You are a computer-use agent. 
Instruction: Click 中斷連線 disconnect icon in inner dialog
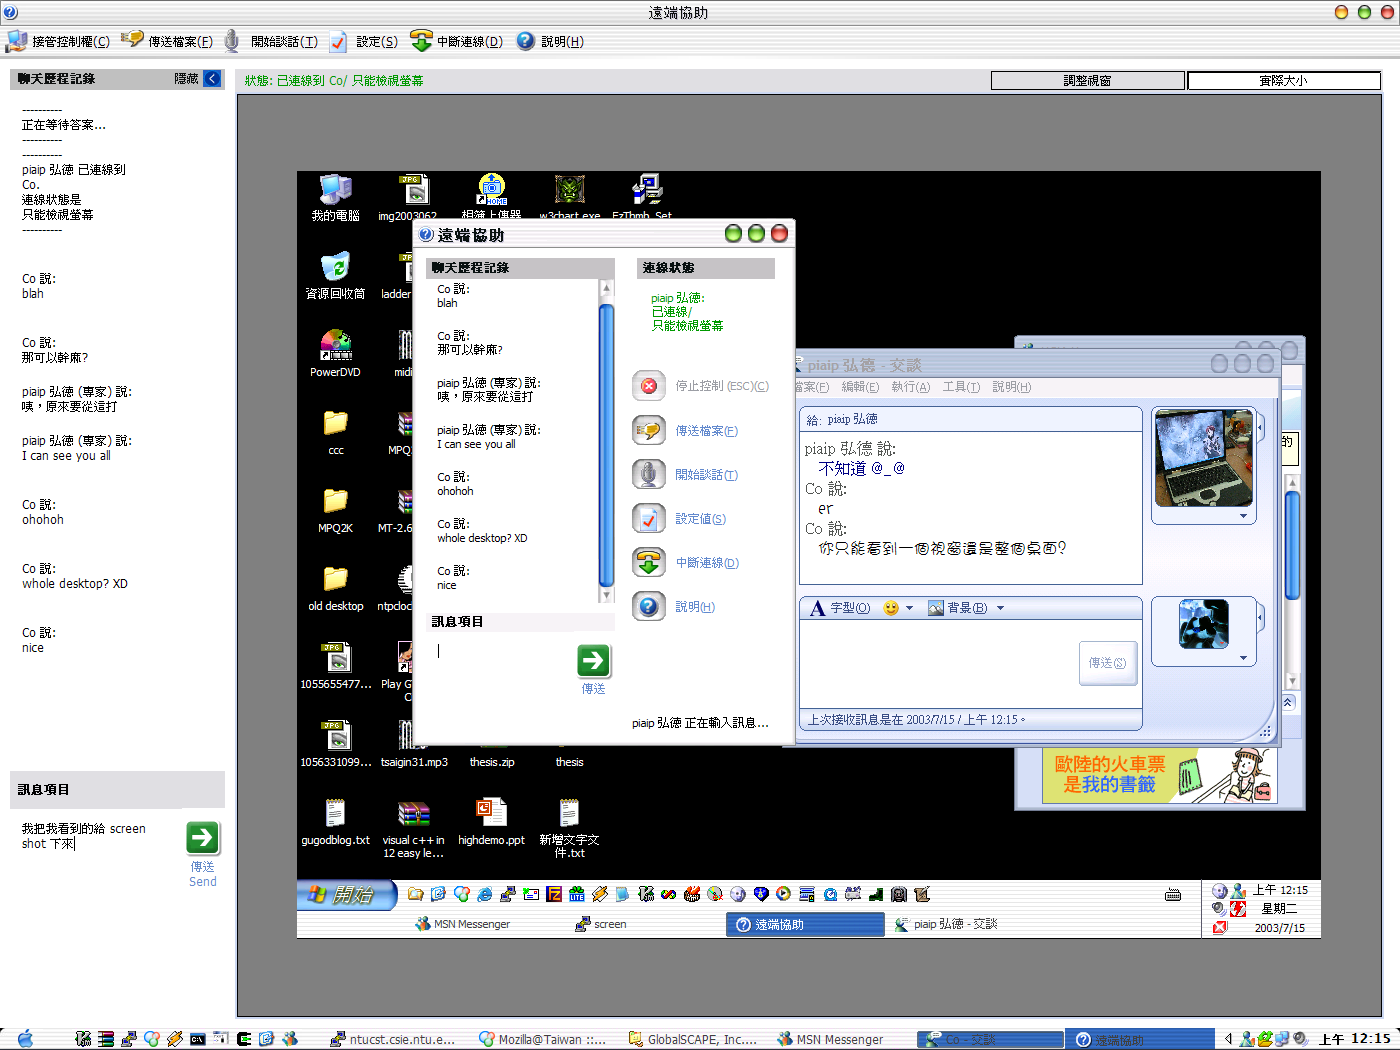(x=649, y=562)
